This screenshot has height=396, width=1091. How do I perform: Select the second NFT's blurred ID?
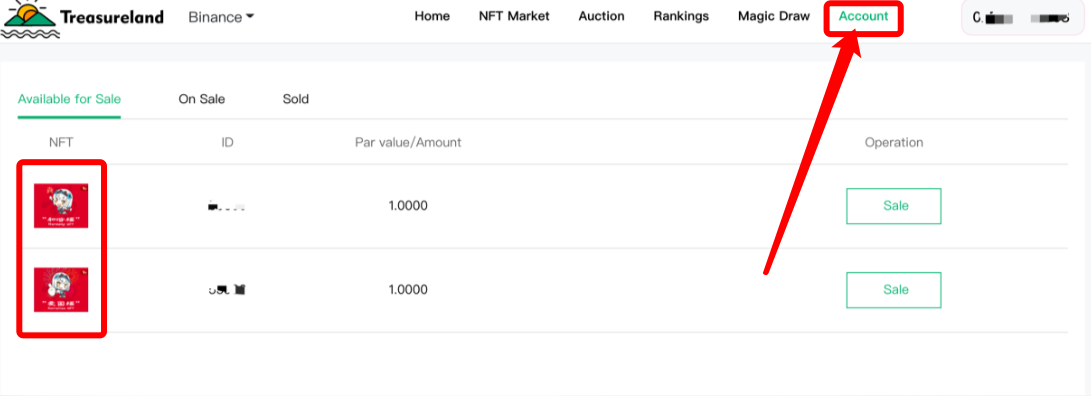click(x=227, y=290)
